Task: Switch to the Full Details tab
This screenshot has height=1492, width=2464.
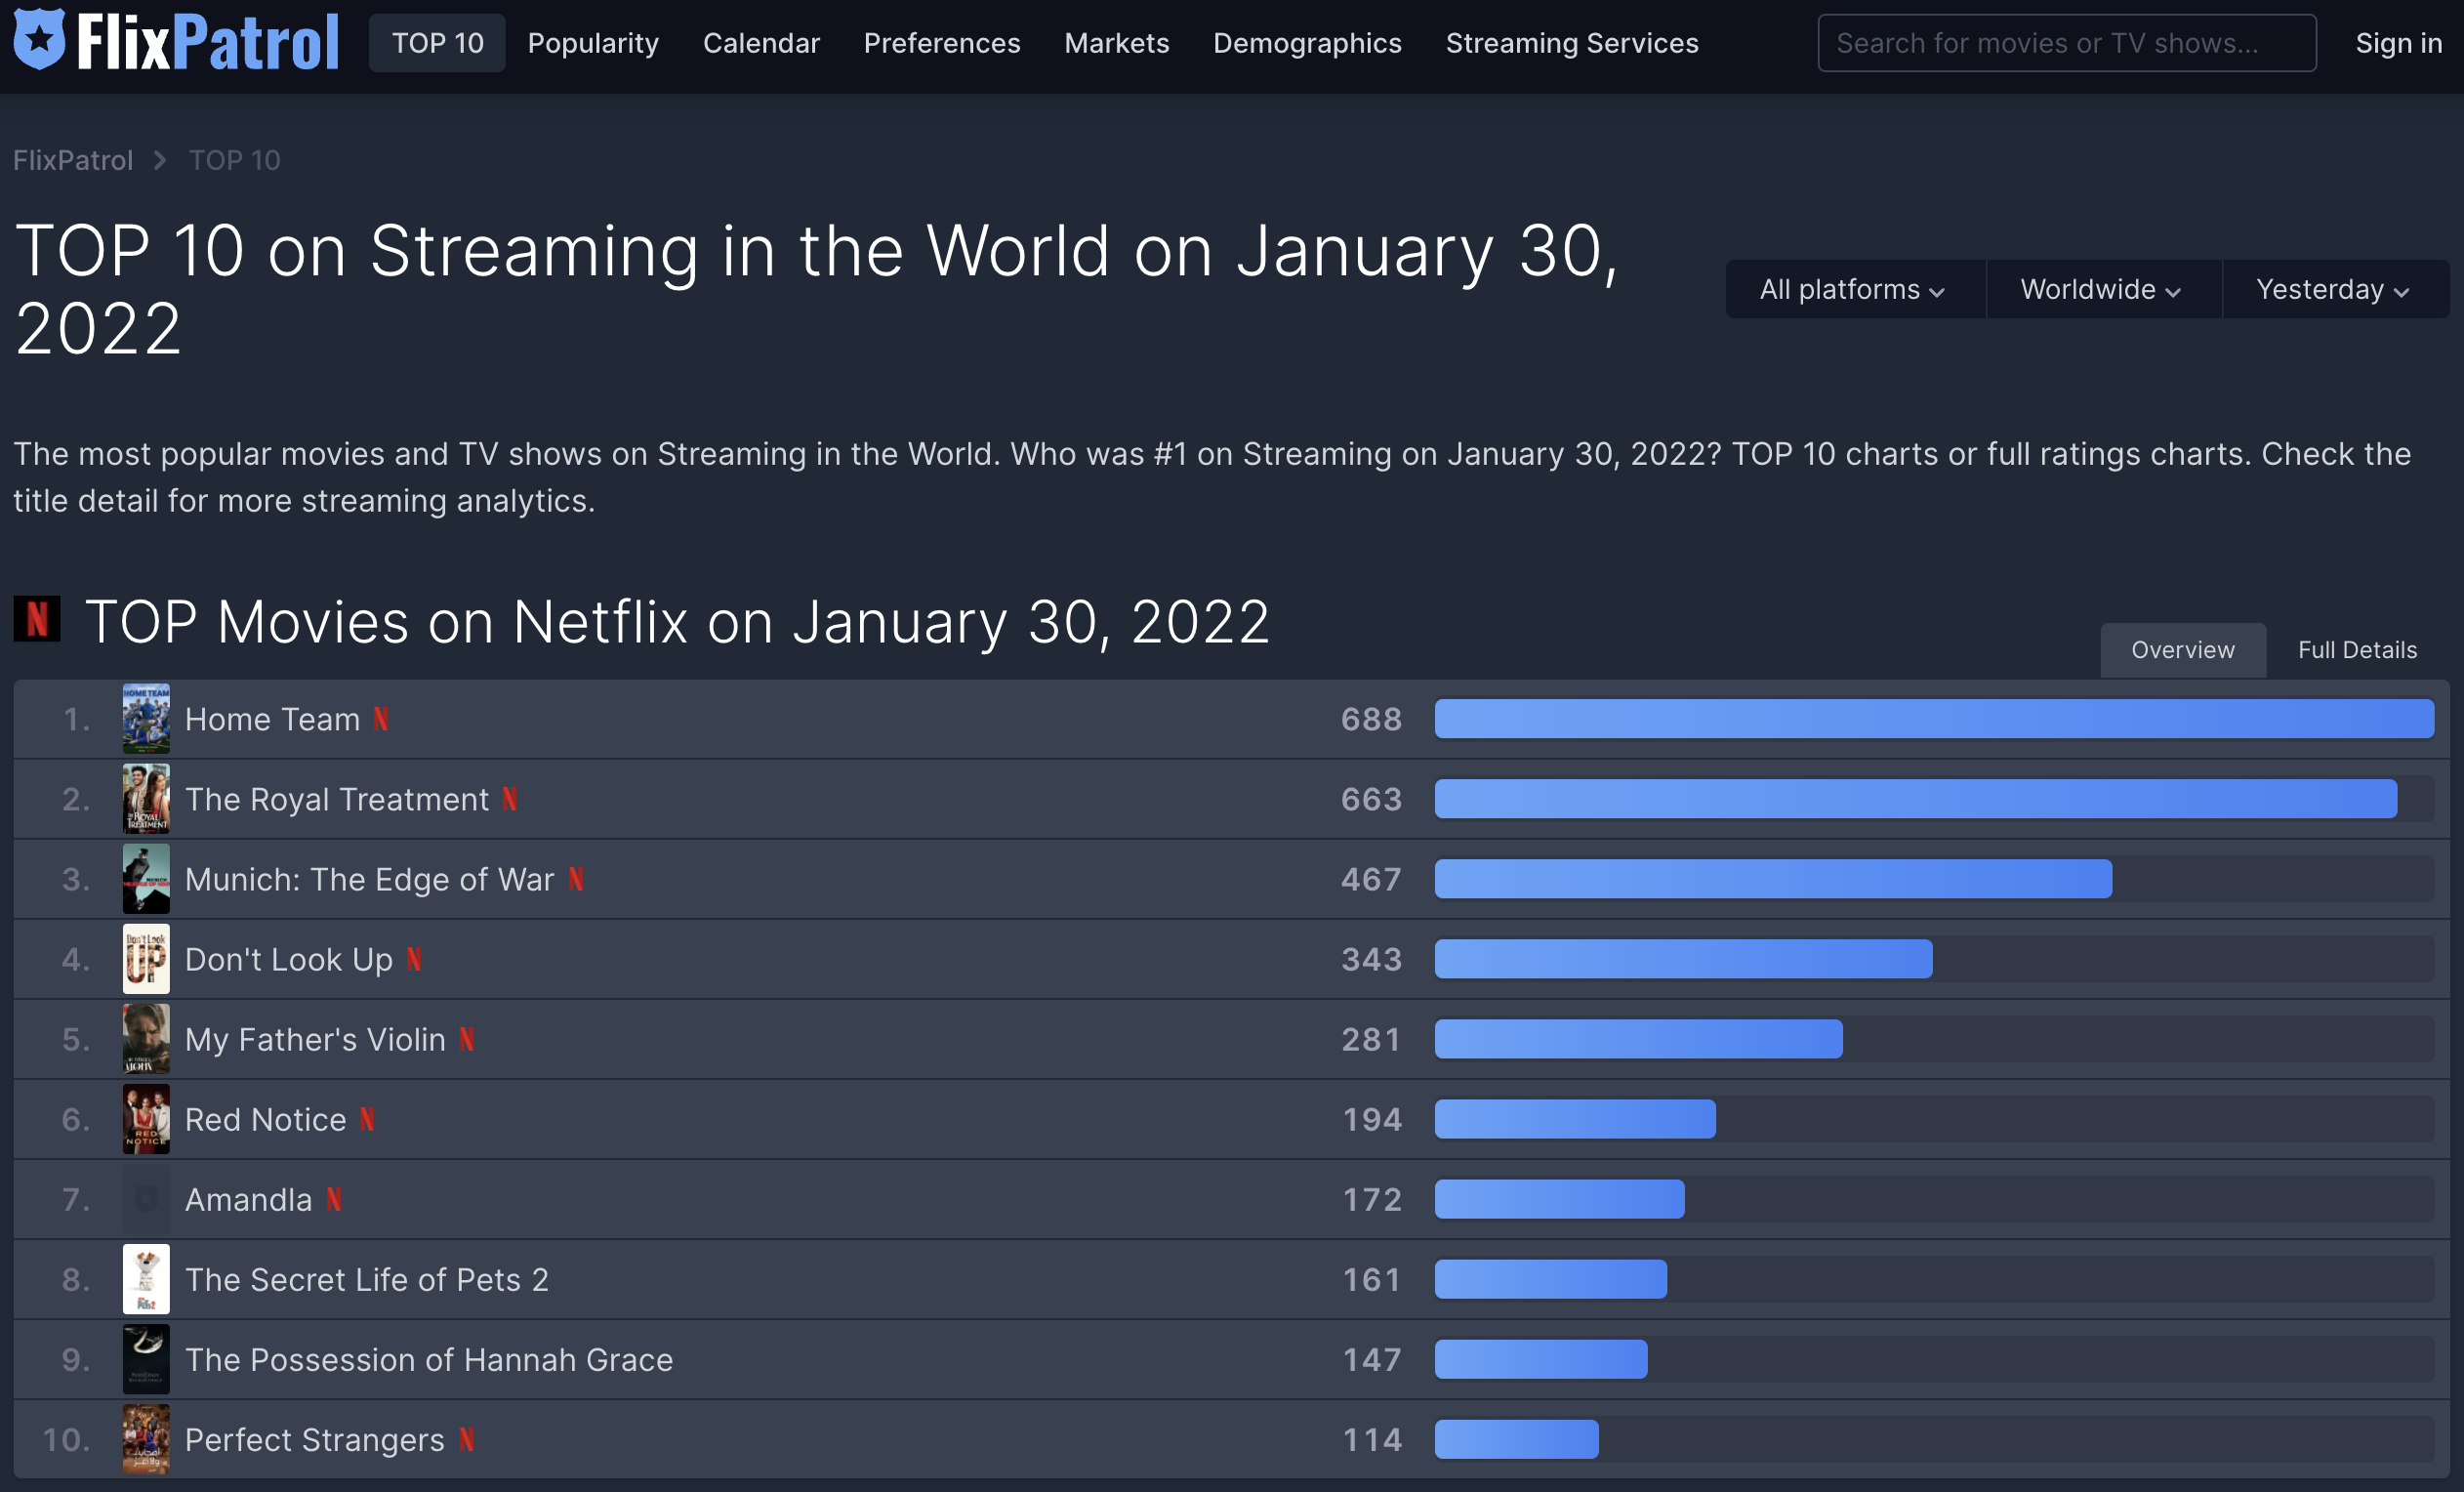Action: (x=2357, y=650)
